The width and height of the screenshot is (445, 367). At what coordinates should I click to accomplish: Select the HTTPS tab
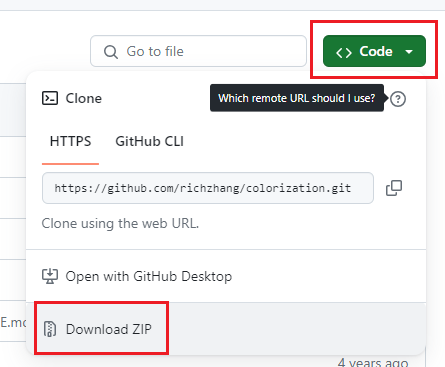click(70, 141)
